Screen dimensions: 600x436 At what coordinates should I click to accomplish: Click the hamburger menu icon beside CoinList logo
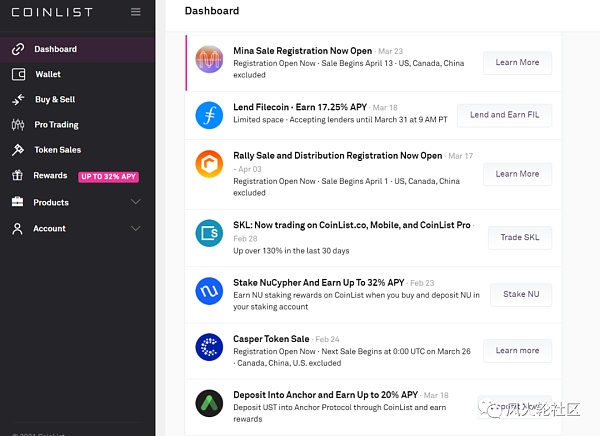(x=136, y=12)
